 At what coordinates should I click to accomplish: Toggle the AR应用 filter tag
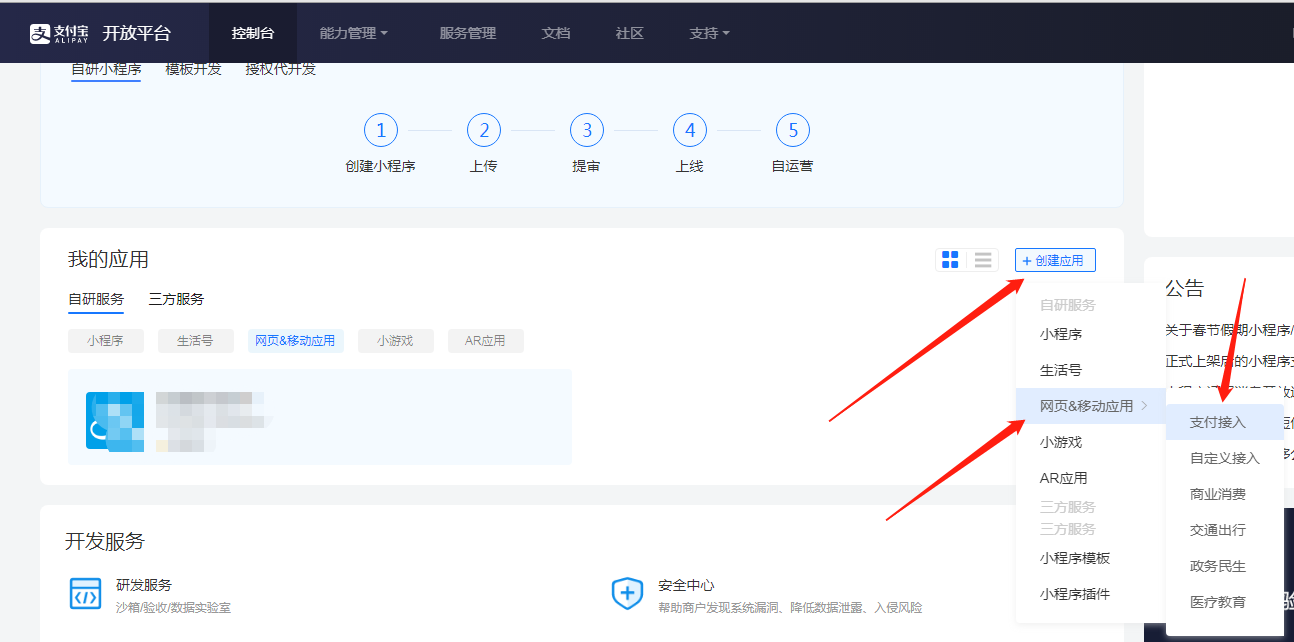tap(485, 341)
